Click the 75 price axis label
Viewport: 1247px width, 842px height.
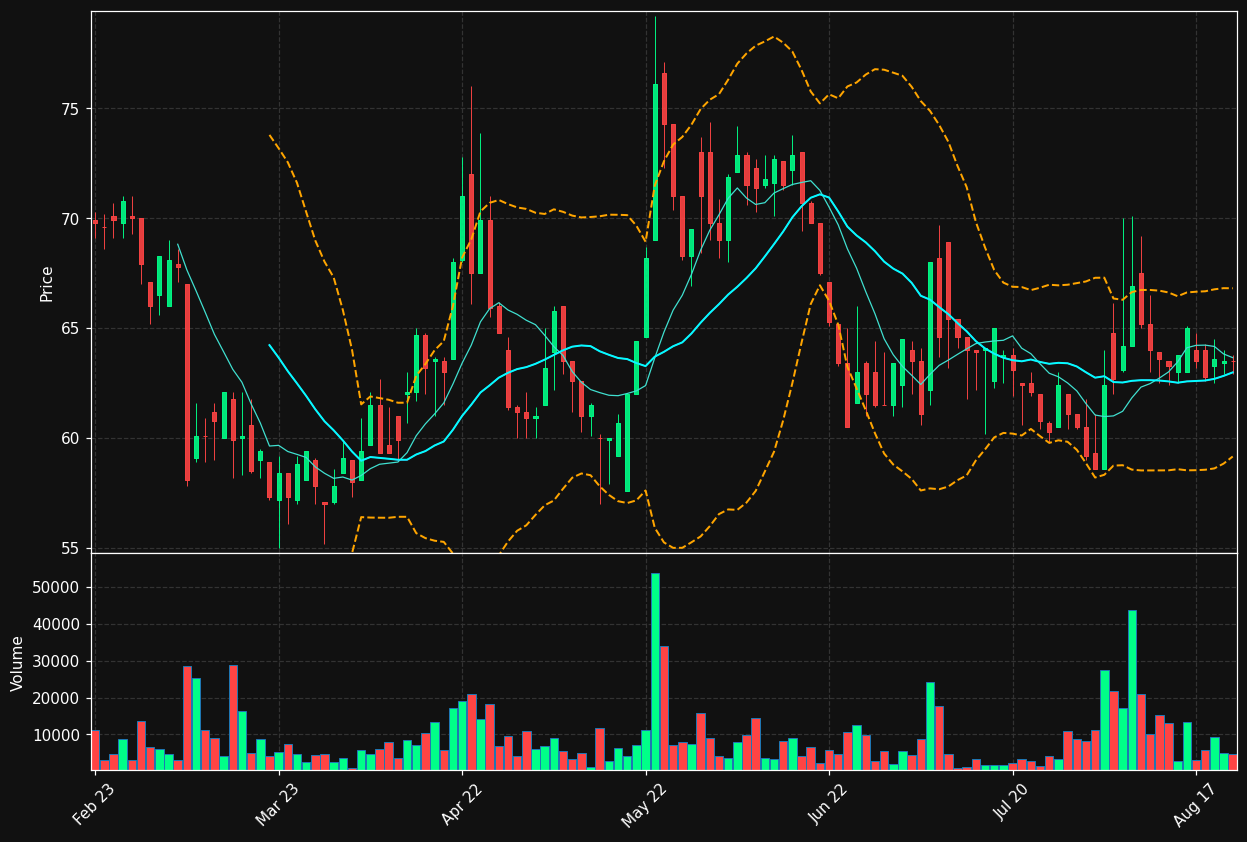70,109
